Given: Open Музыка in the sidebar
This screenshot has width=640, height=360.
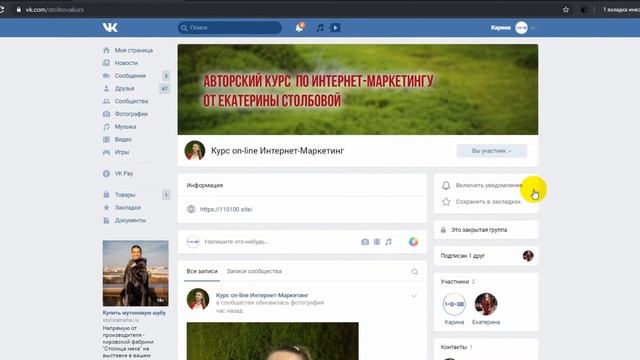Looking at the screenshot, I should [x=125, y=127].
